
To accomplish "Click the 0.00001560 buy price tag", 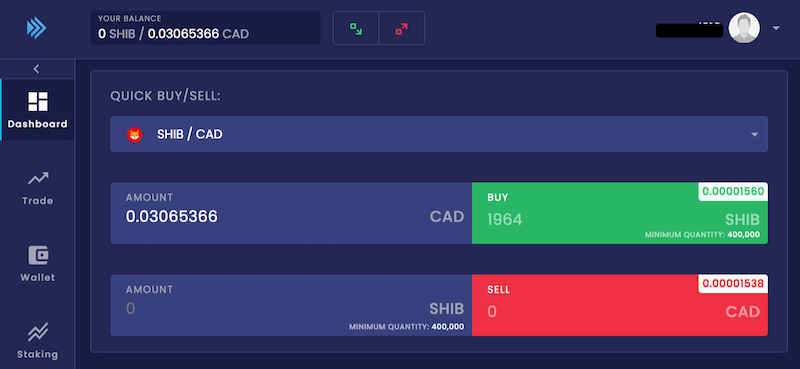I will (733, 191).
